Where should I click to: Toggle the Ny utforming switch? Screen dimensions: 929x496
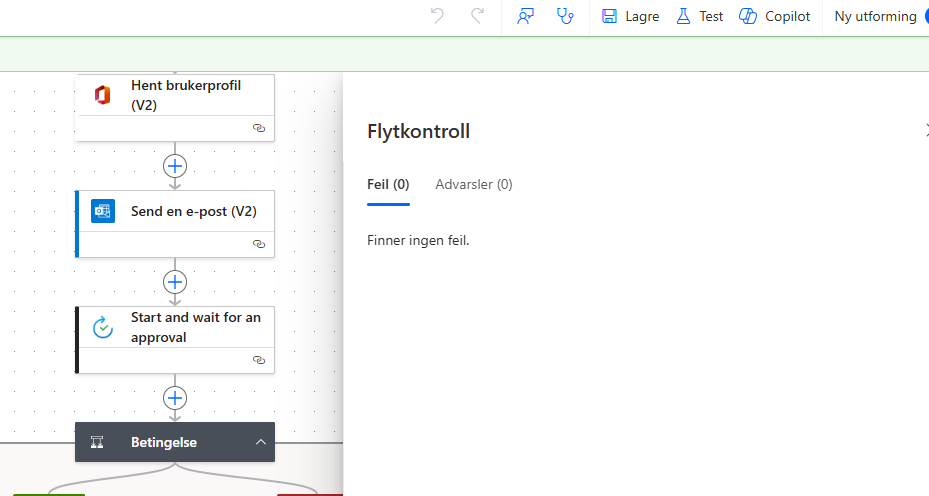pos(924,16)
